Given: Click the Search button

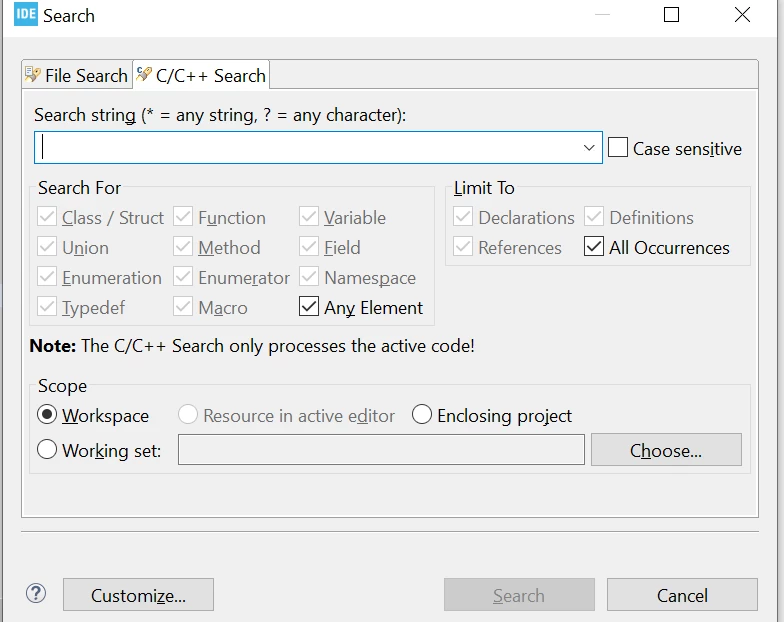Looking at the screenshot, I should [519, 594].
